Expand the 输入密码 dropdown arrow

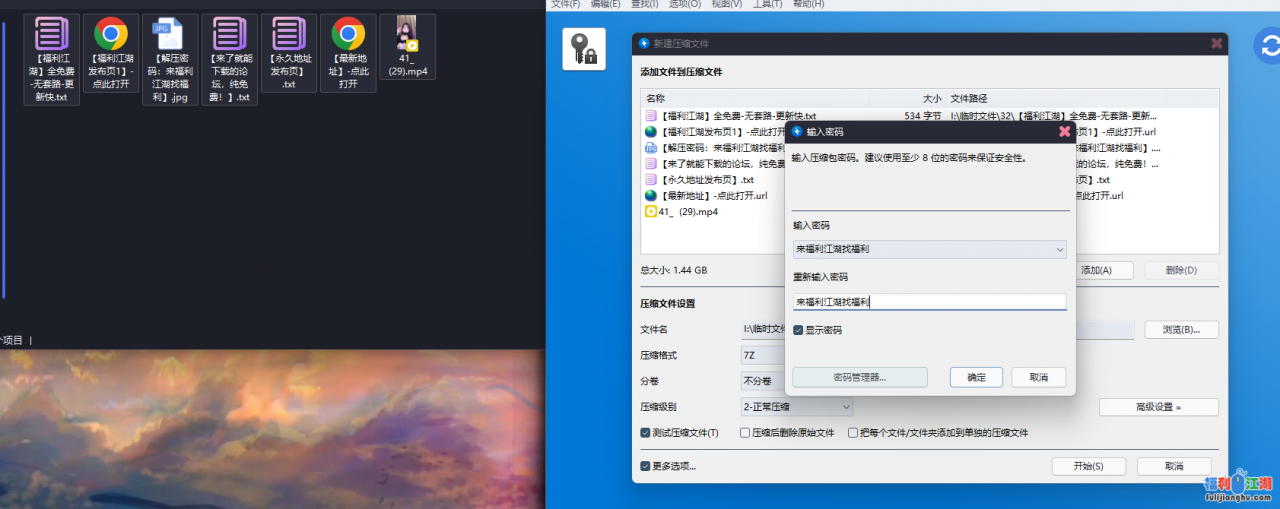point(1059,249)
